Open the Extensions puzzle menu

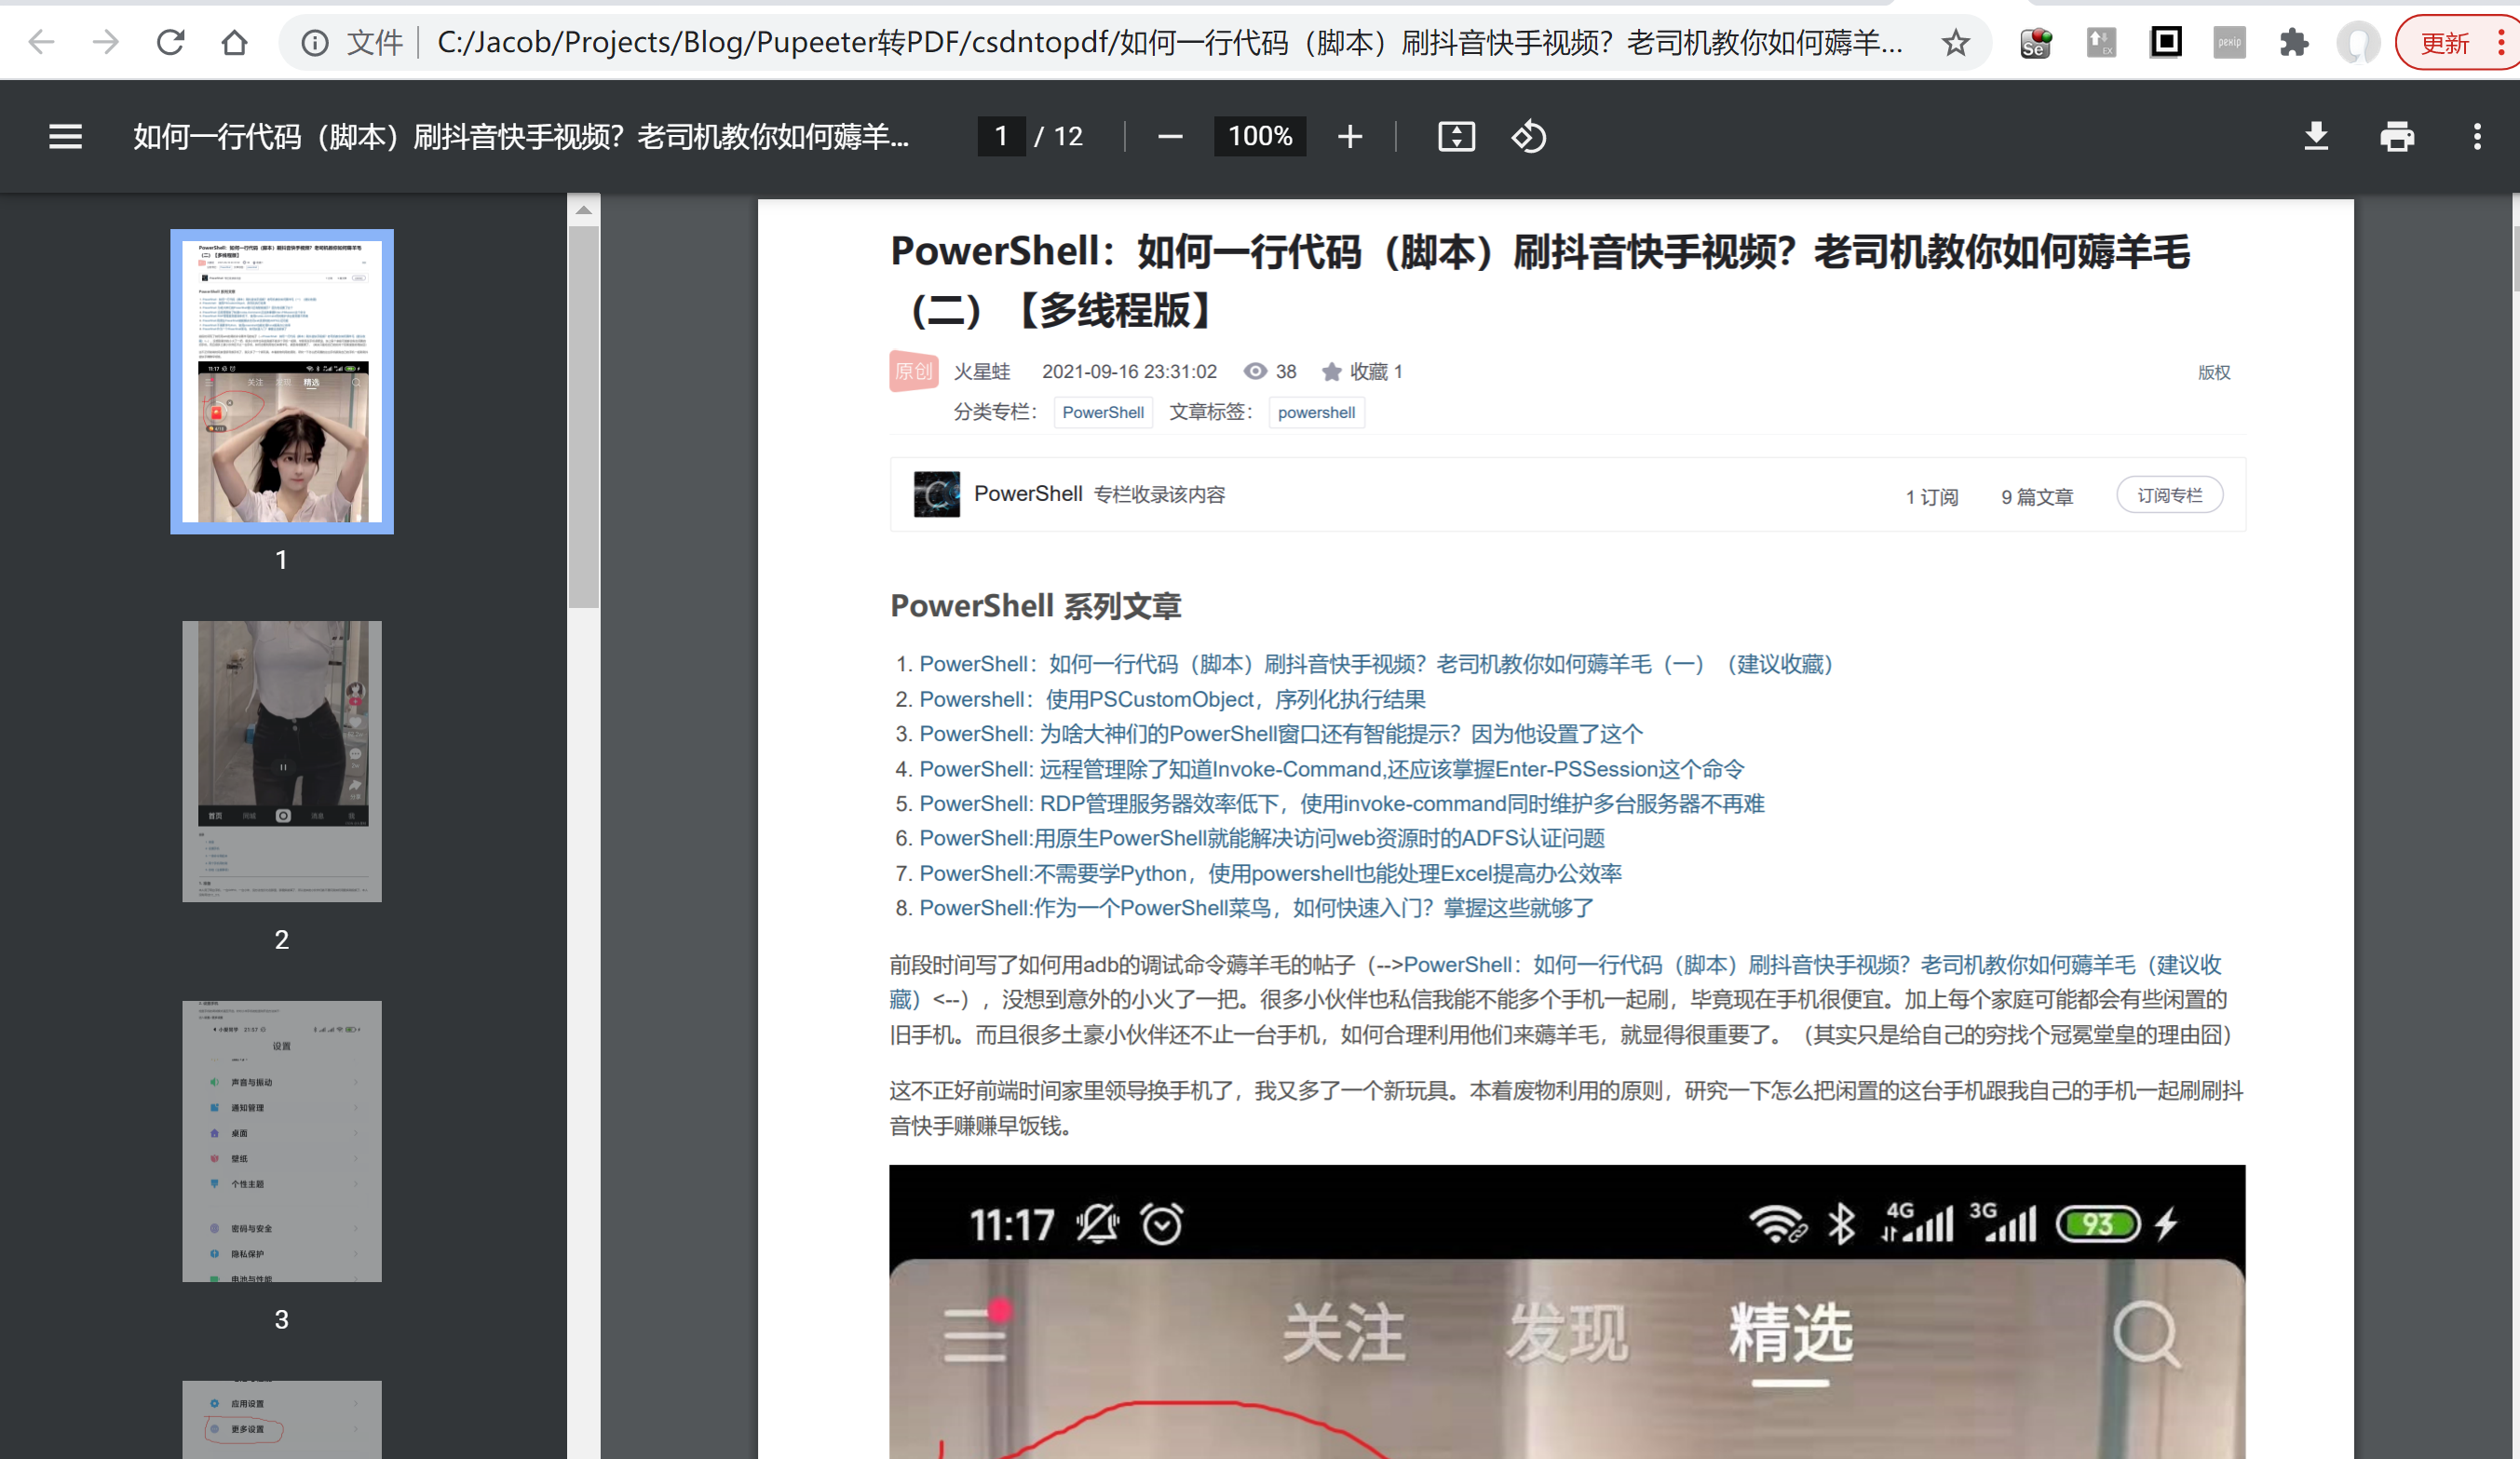tap(2293, 42)
